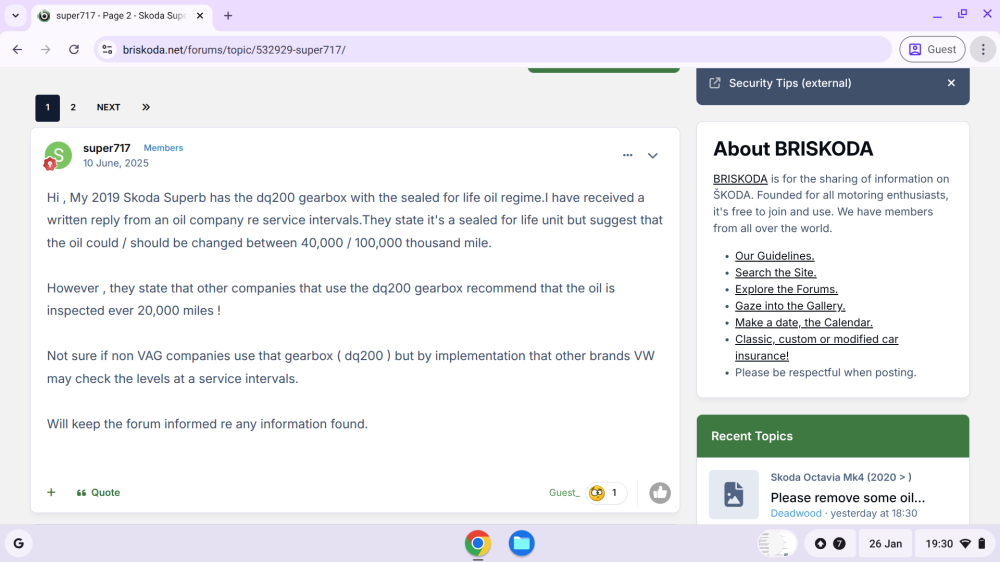Open the Skoda Octavia Mk4 (2020 >) forum link
Viewport: 1000px width, 562px height.
coord(841,477)
